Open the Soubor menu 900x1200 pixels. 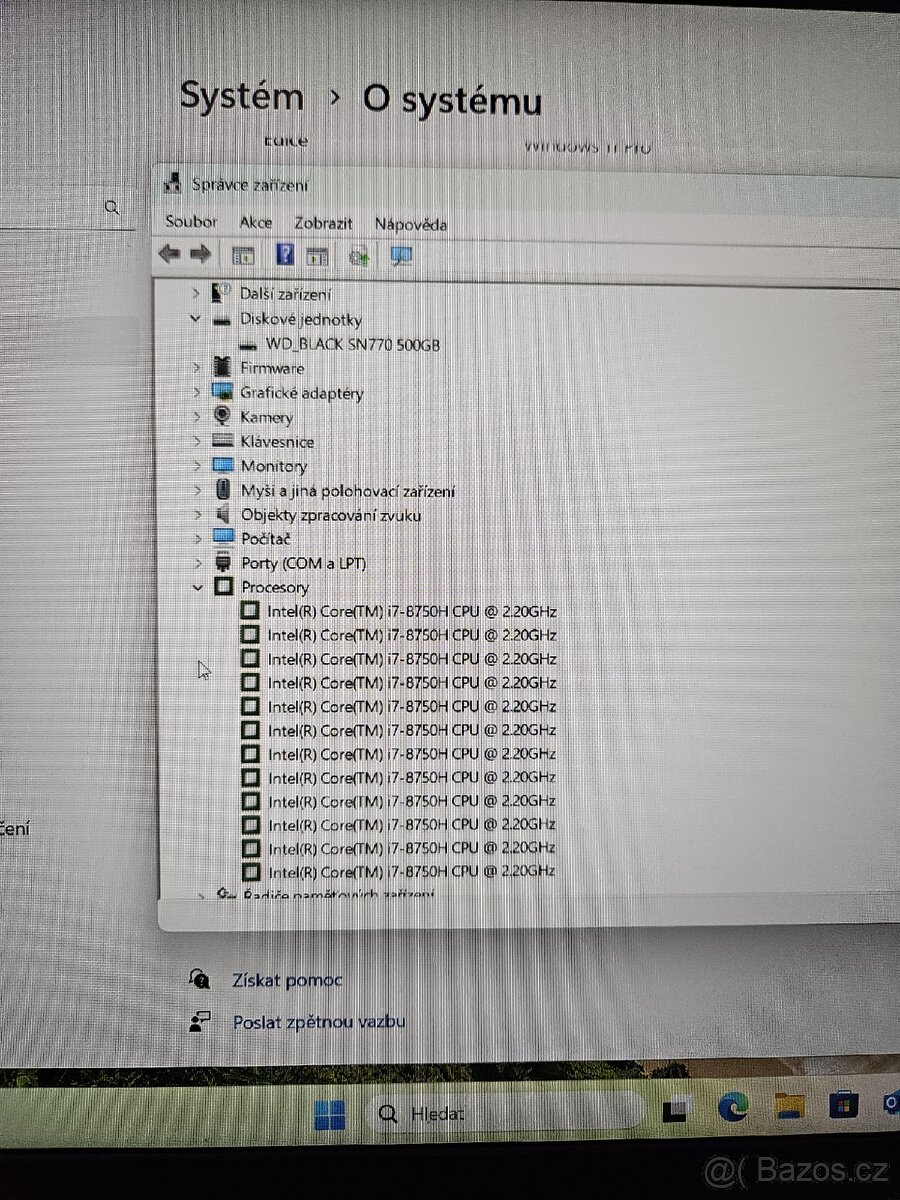click(190, 222)
